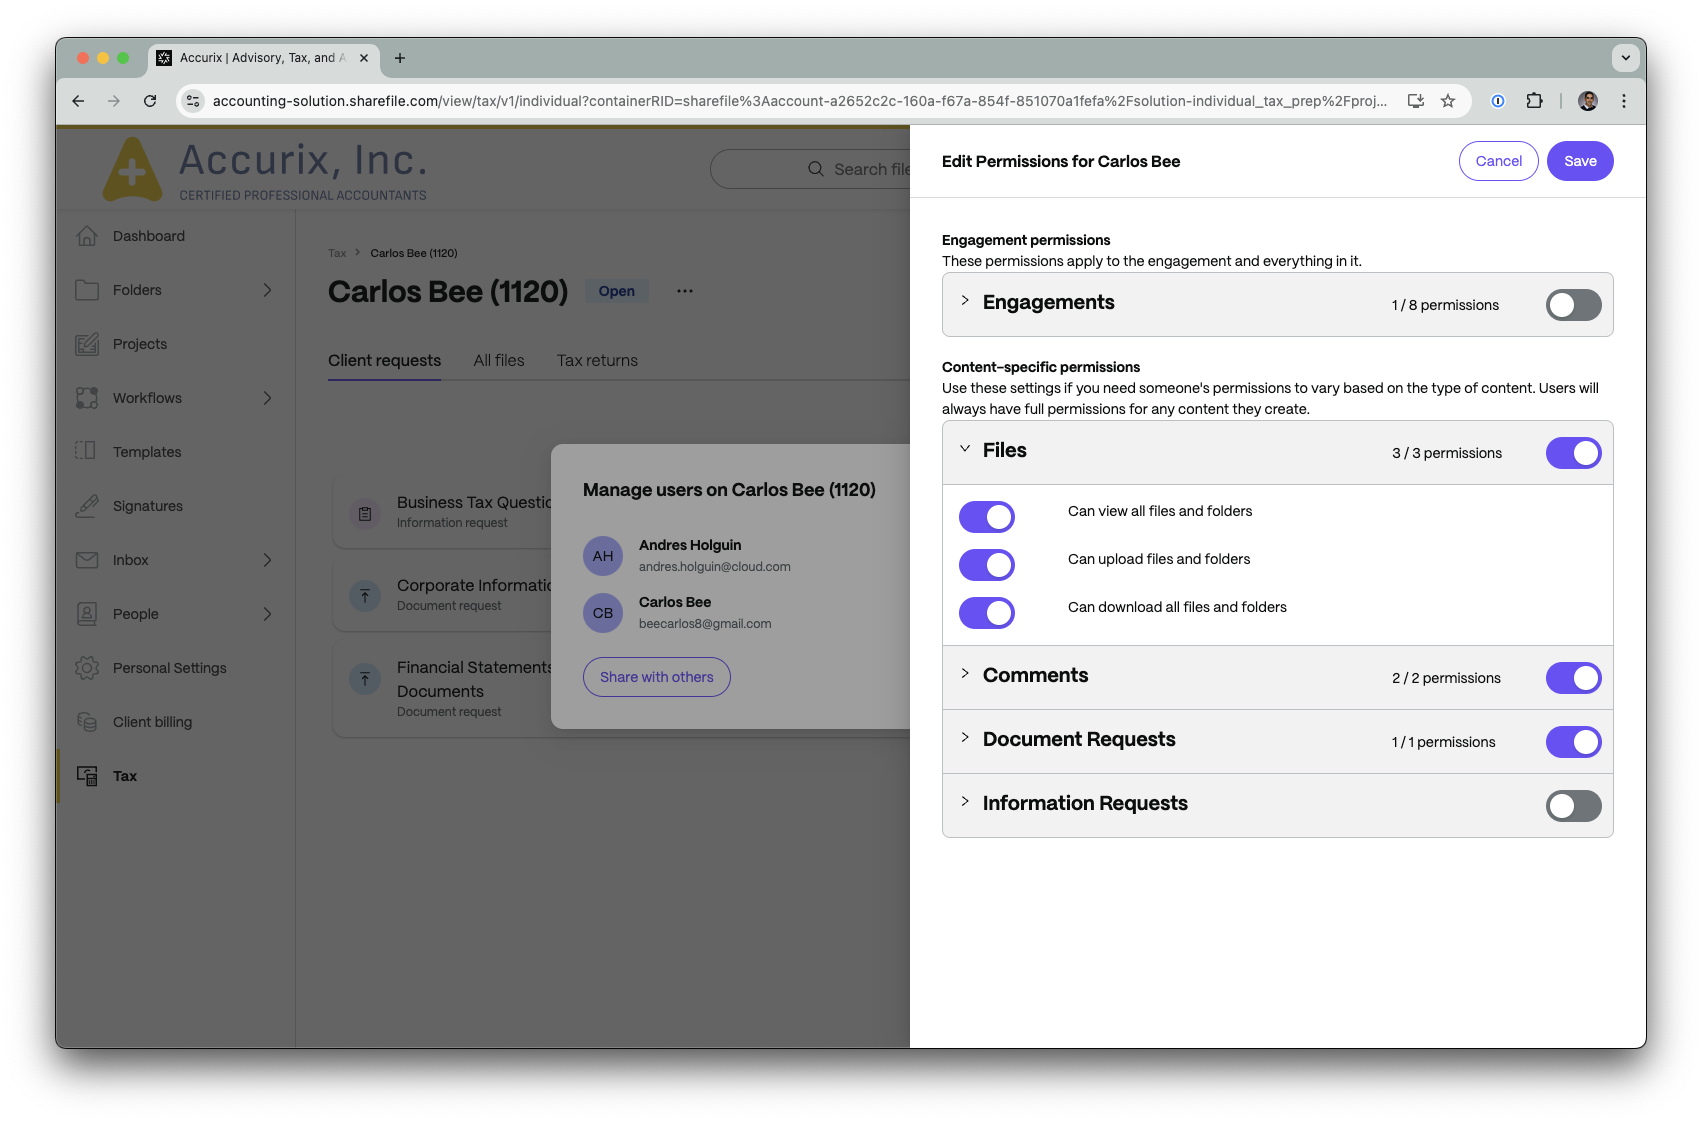Cancel editing permissions
Viewport: 1702px width, 1122px height.
pyautogui.click(x=1498, y=161)
